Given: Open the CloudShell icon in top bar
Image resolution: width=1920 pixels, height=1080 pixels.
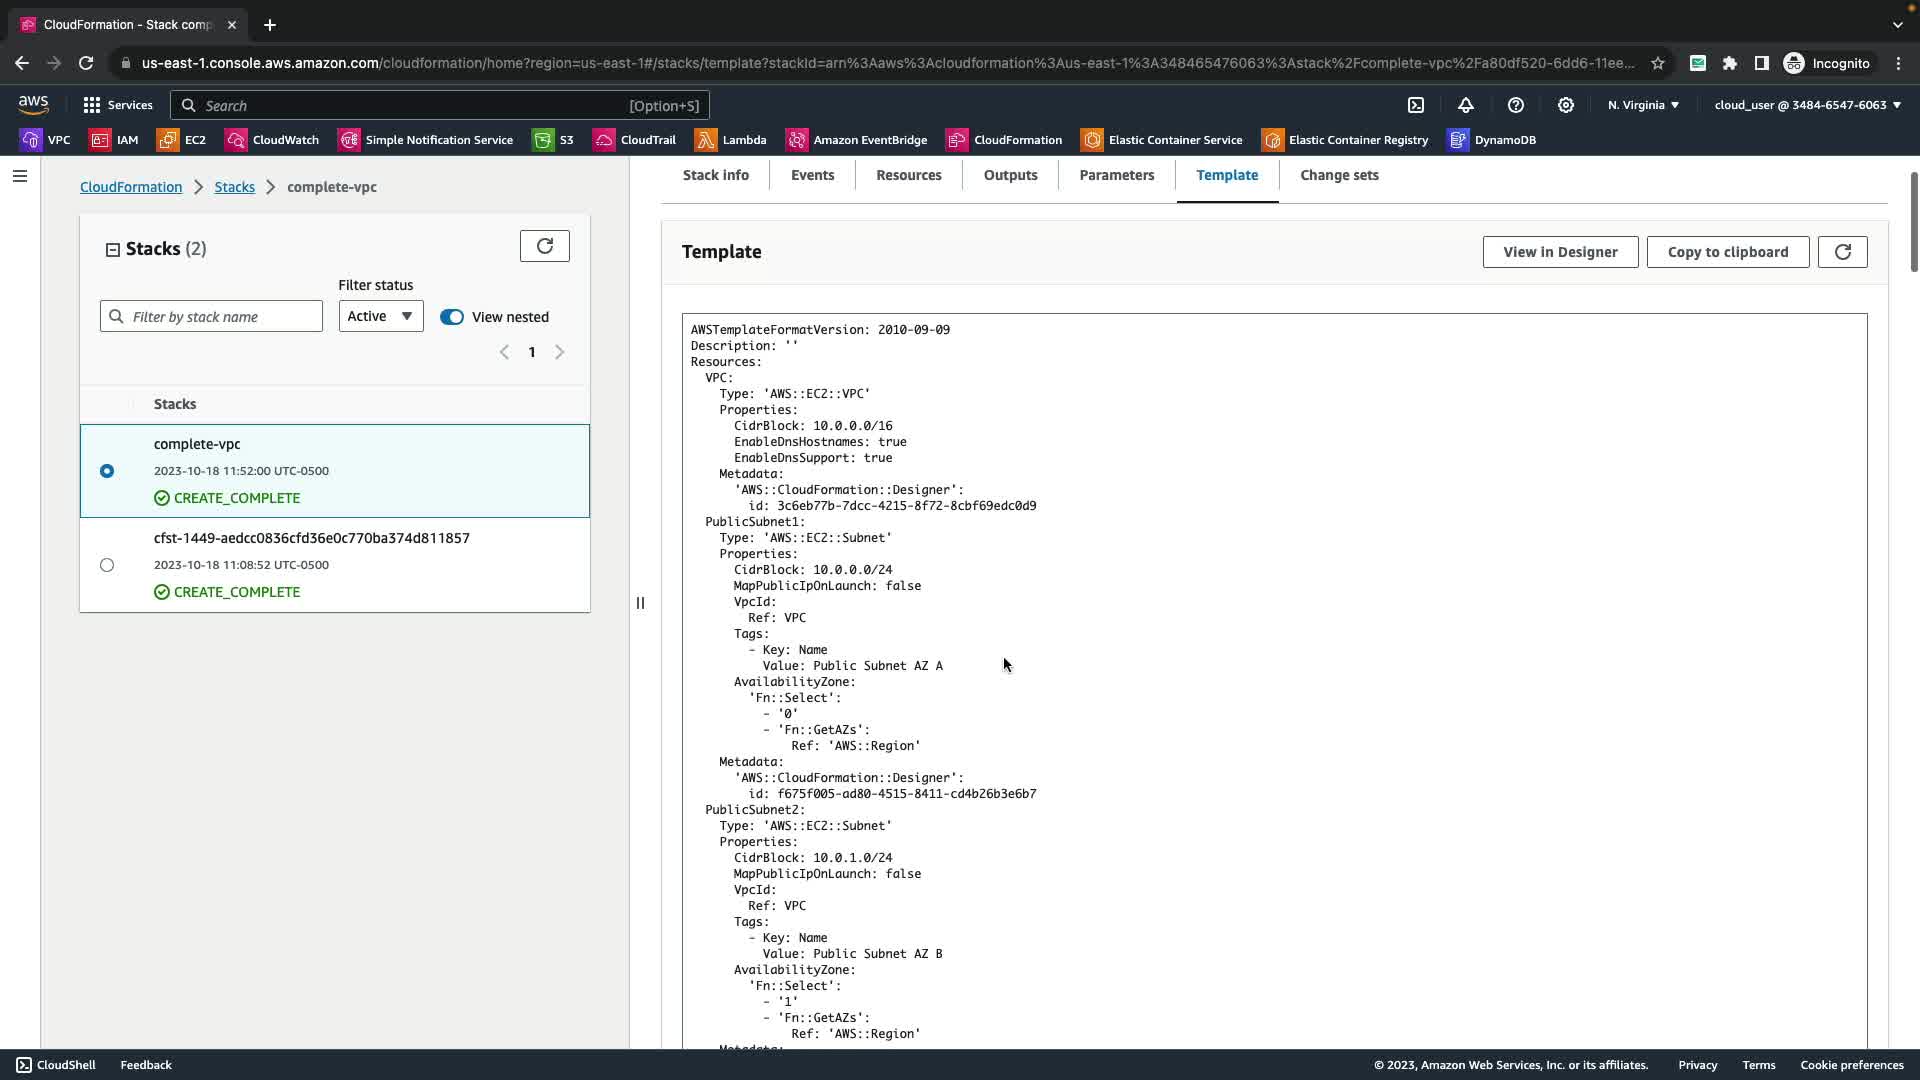Looking at the screenshot, I should pos(1416,105).
